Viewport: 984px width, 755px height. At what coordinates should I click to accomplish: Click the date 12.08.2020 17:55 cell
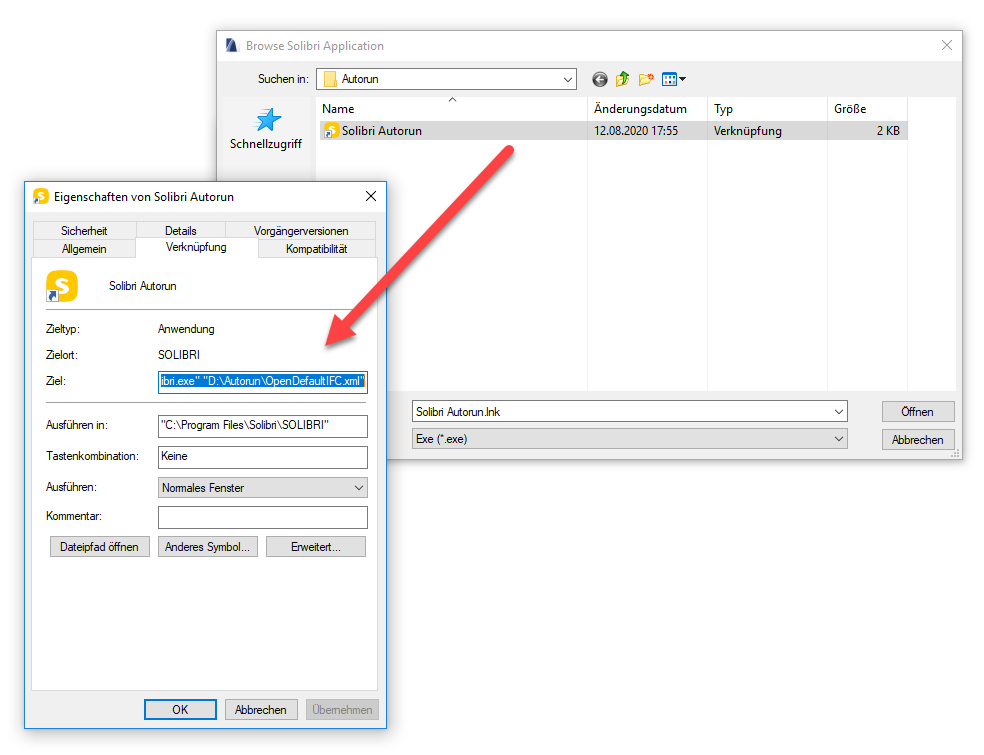click(x=636, y=131)
